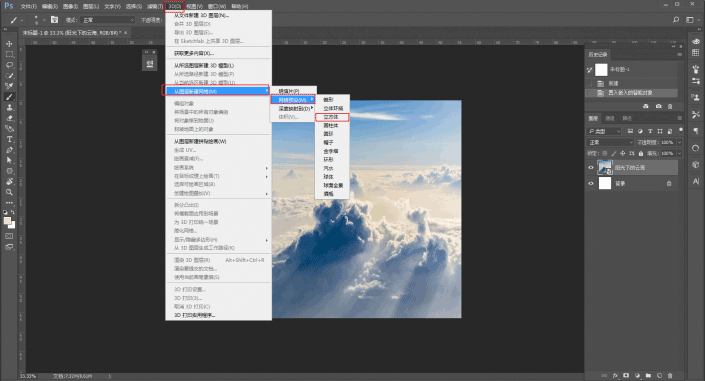
Task: Toggle brush settings panel in options bar
Action: coord(54,20)
